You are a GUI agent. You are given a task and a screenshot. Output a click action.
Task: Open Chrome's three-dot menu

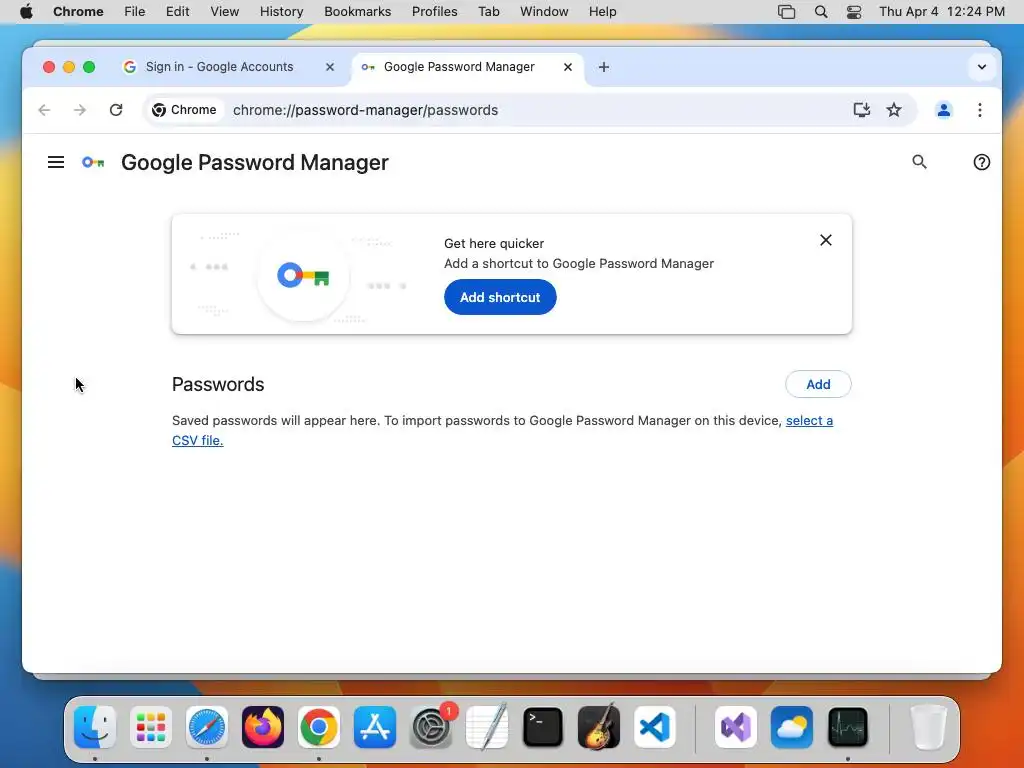980,110
